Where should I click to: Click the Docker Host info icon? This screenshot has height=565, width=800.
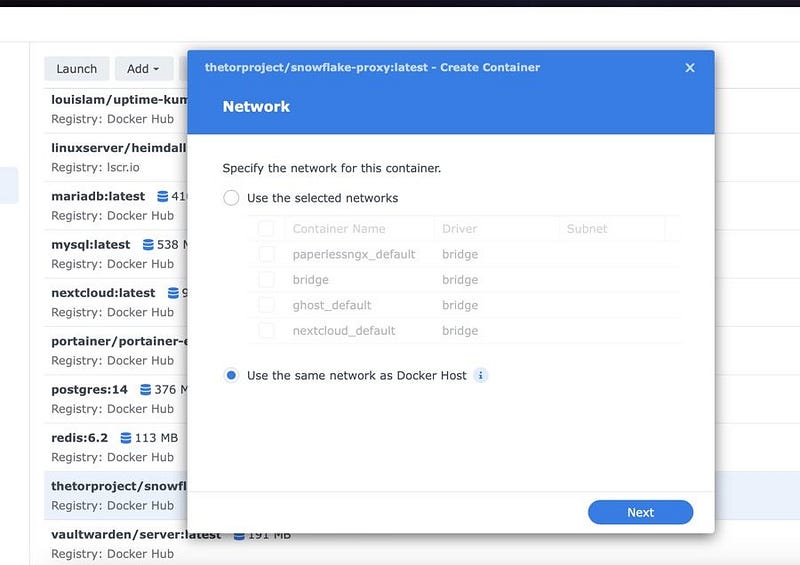click(480, 376)
